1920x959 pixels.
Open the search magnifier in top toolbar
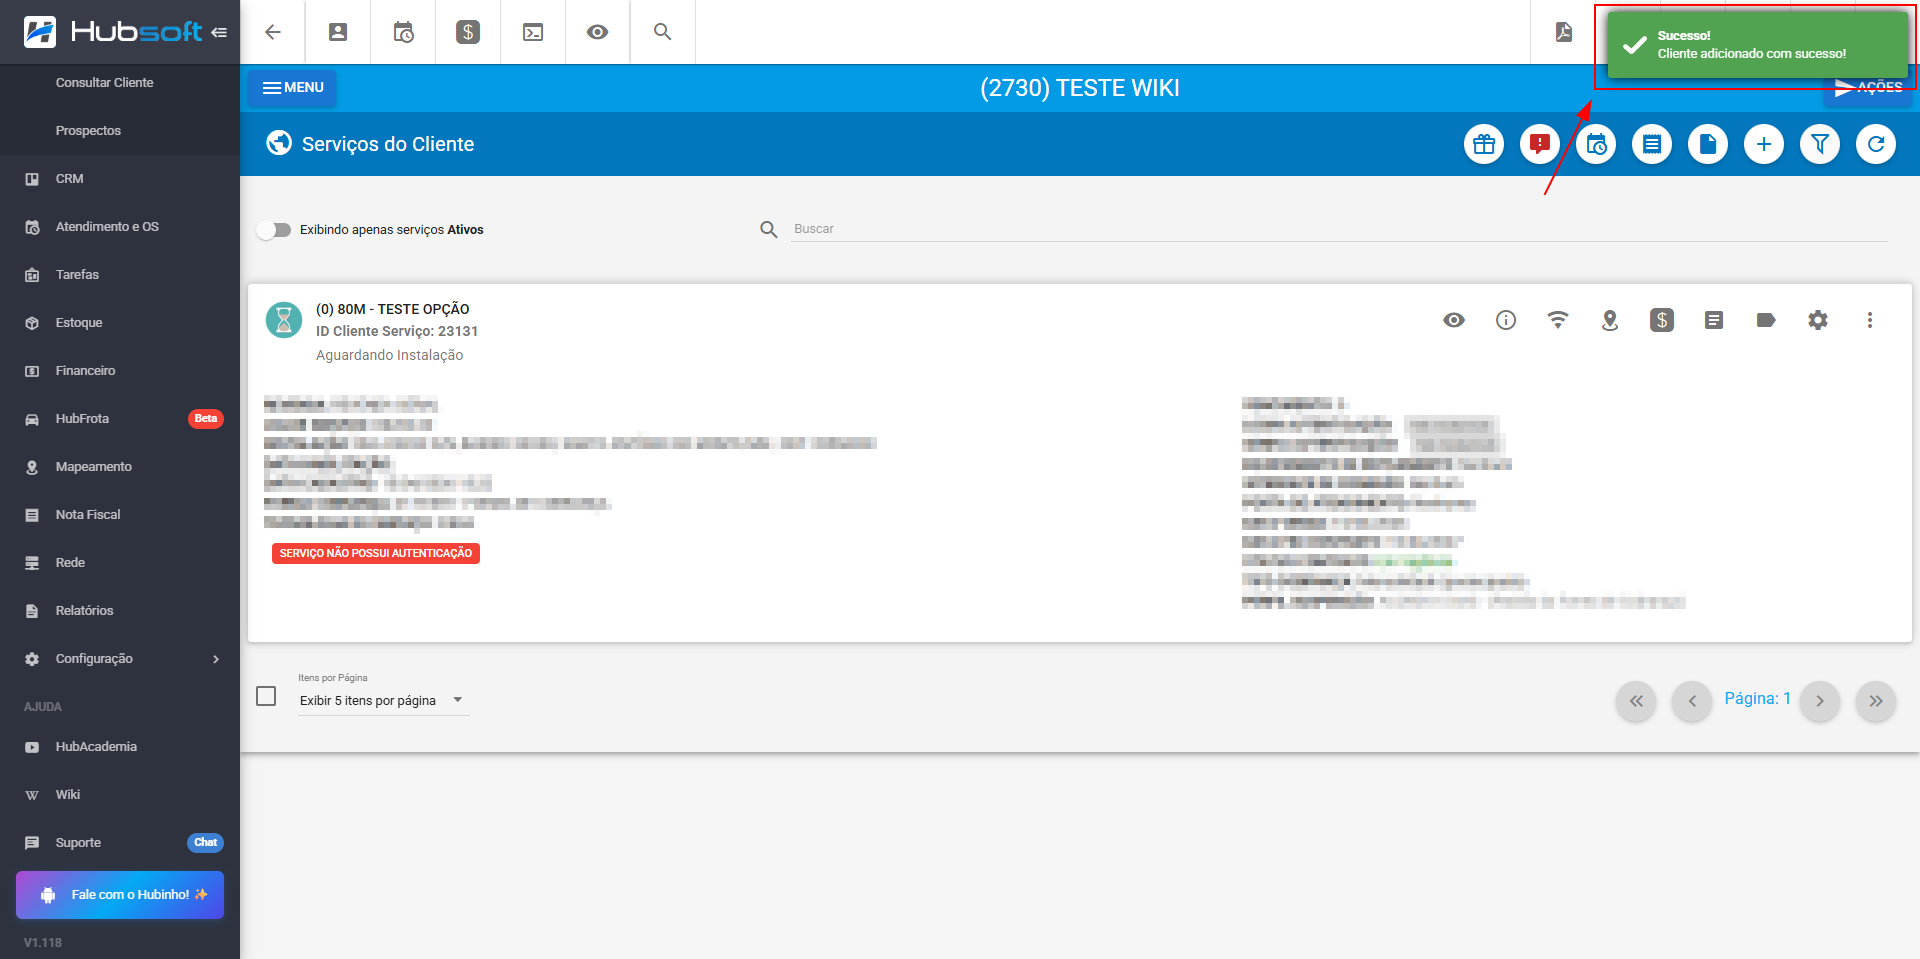point(662,32)
